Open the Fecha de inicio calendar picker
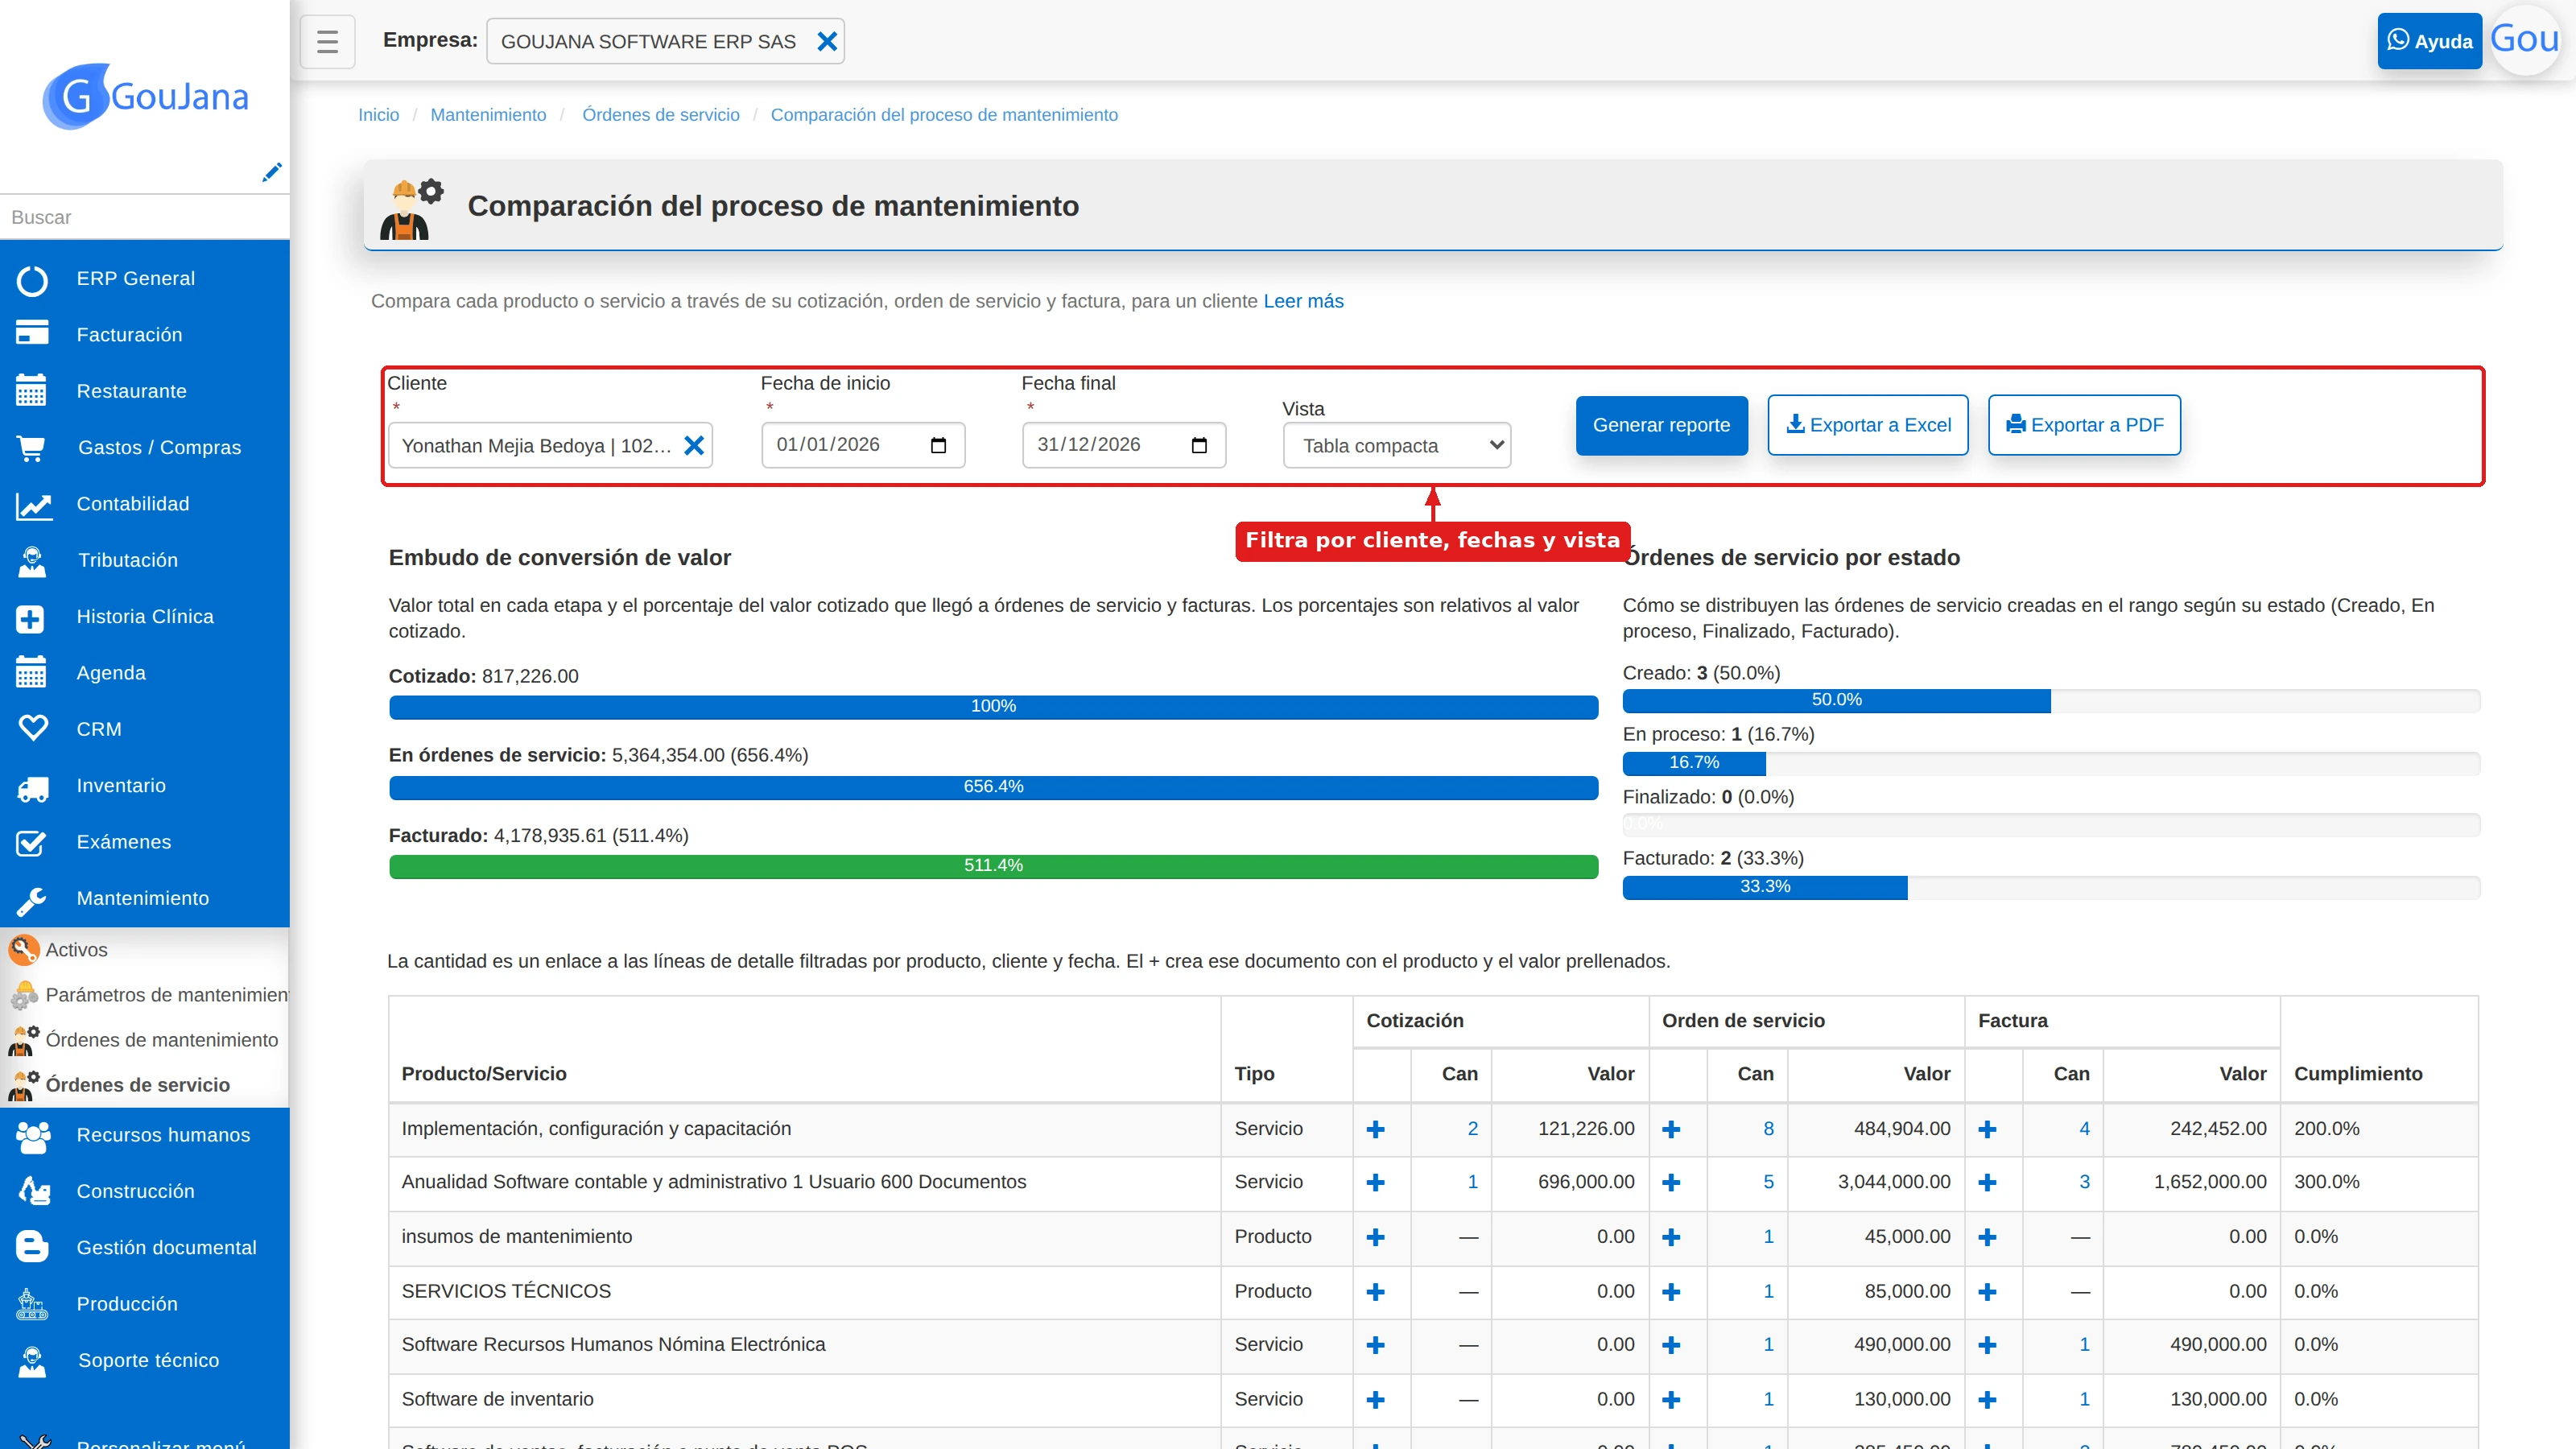 938,445
